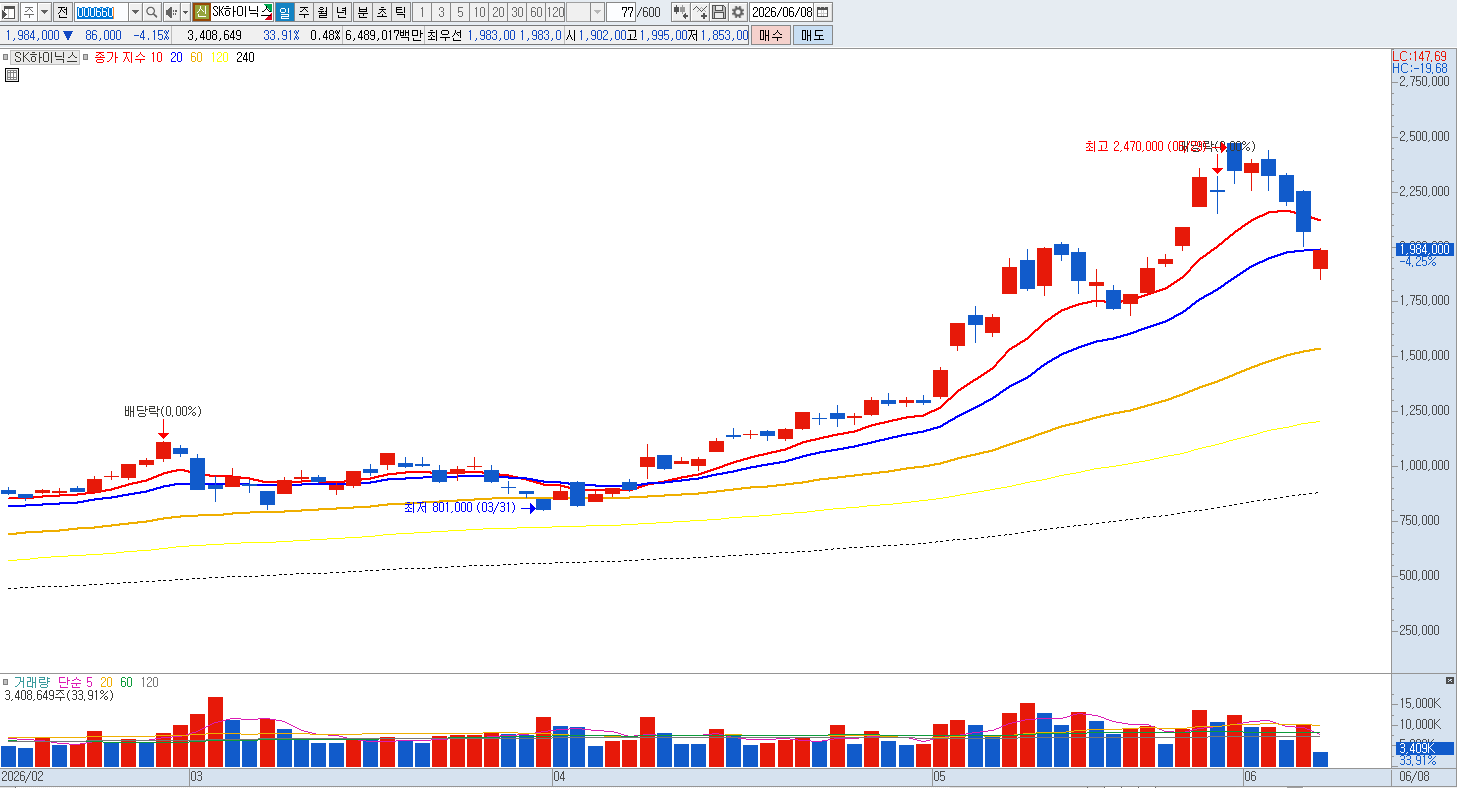Switch to the 주 weekly chart period
The image size is (1457, 788).
(x=304, y=12)
